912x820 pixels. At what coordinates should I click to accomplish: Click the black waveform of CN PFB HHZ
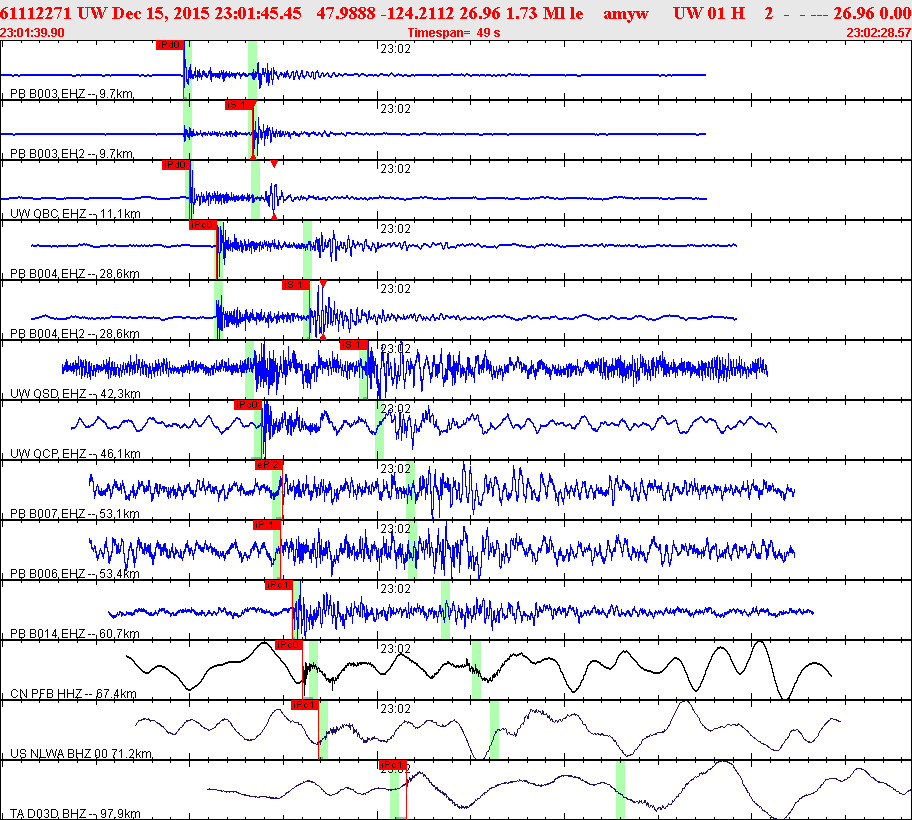pos(479,670)
